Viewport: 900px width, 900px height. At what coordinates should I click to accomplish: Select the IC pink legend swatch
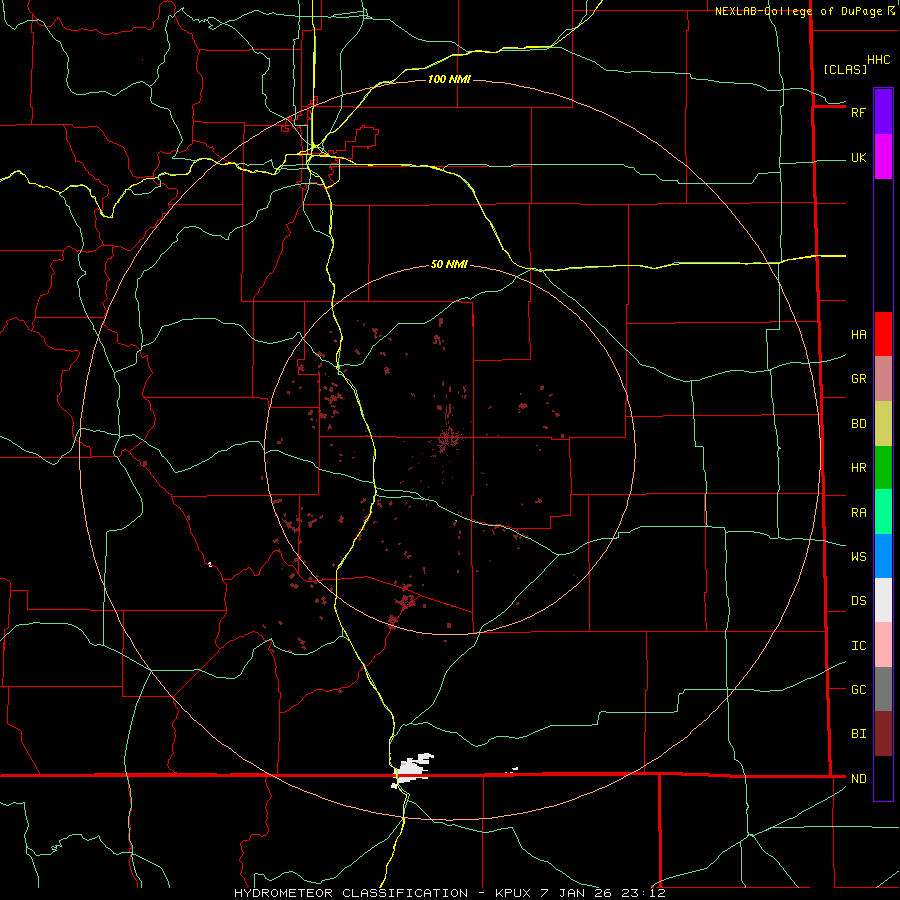click(x=883, y=645)
